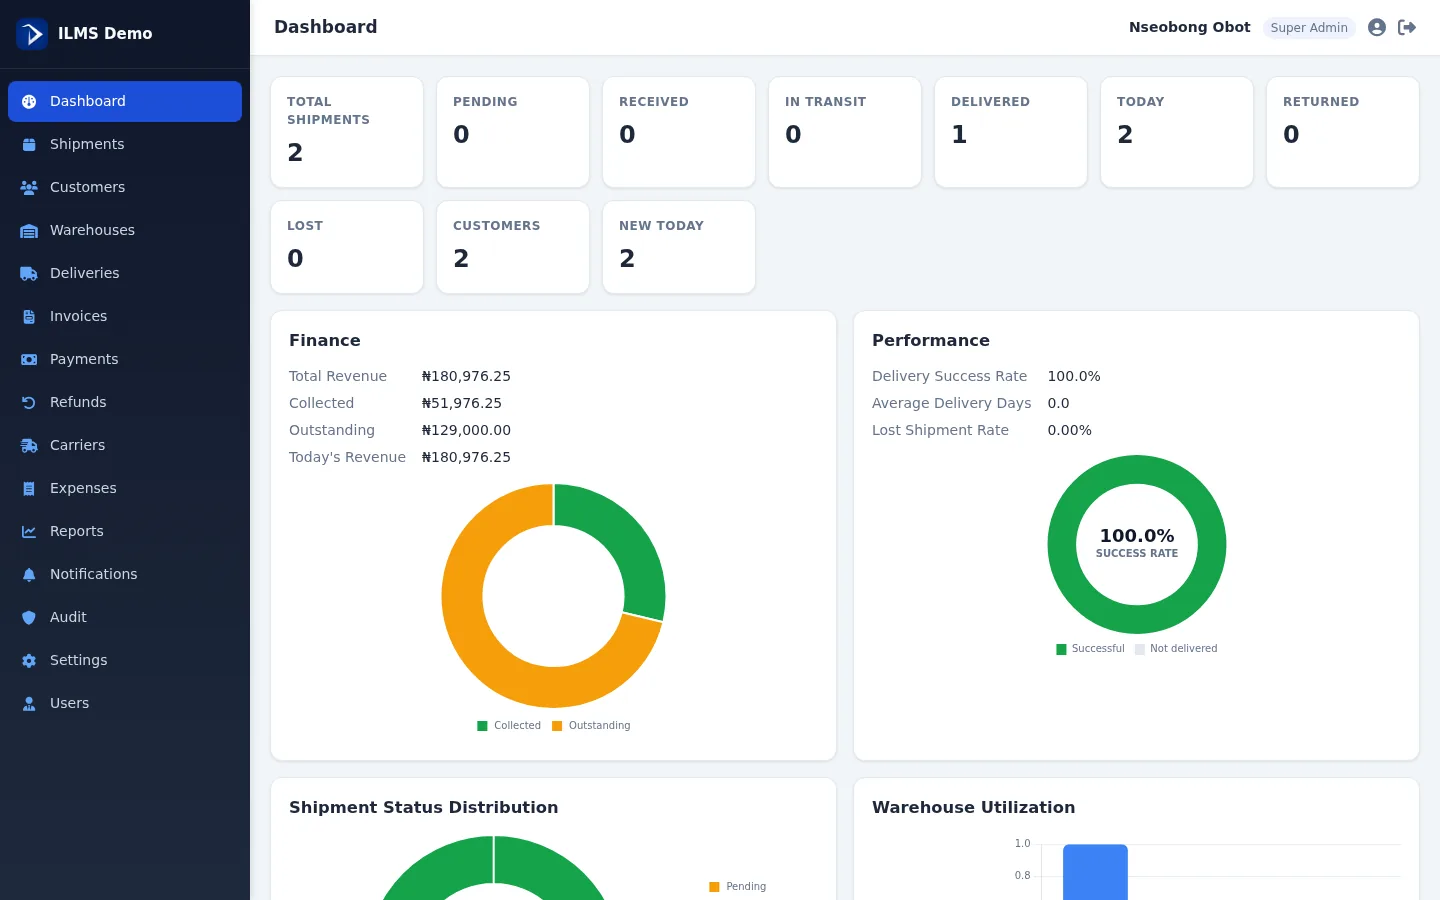
Task: Click the Received stat card
Action: click(679, 132)
